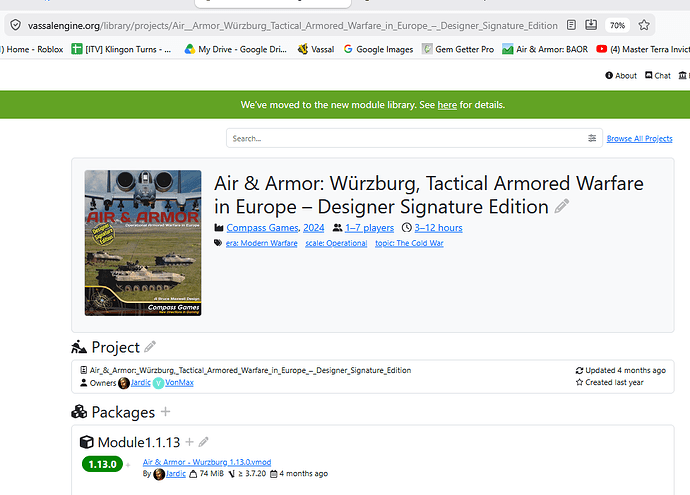Open the Vassal bookmark

click(316, 49)
